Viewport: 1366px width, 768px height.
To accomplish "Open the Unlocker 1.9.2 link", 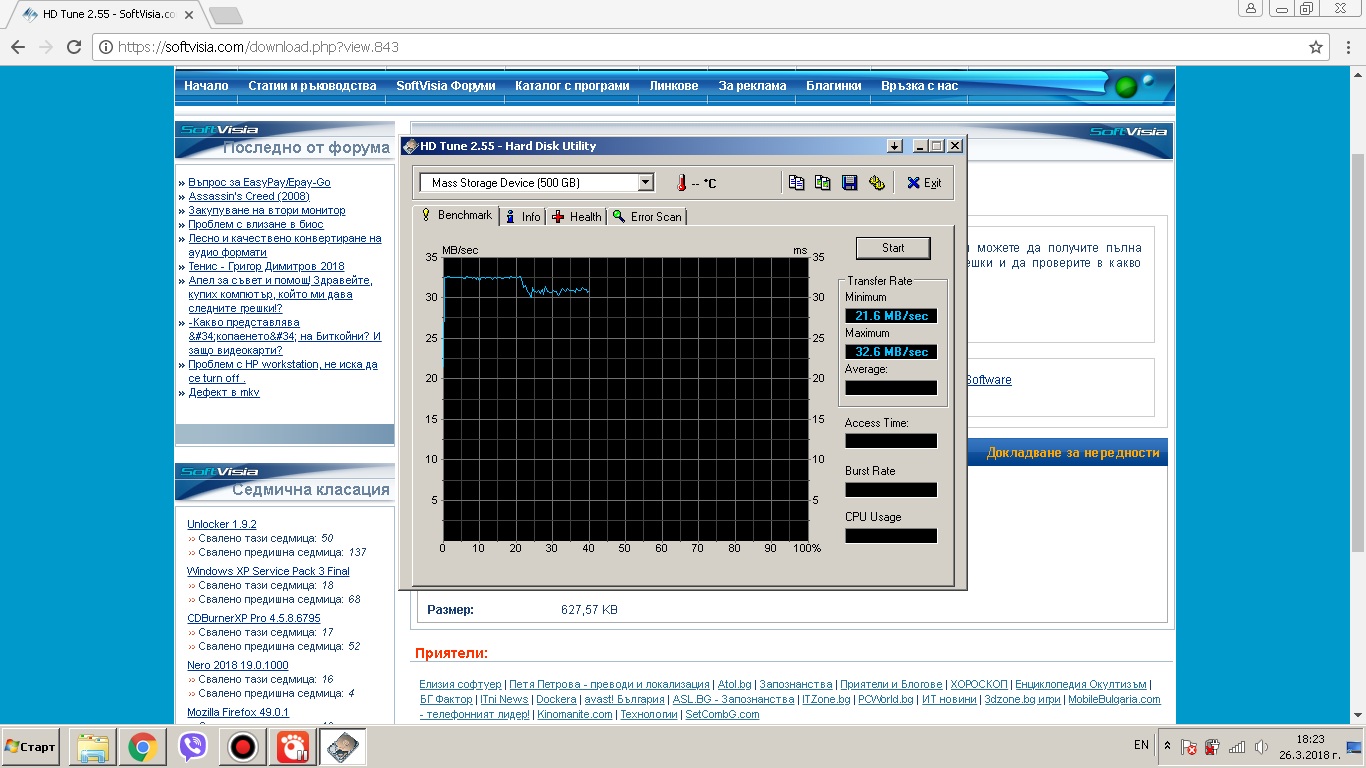I will [222, 524].
